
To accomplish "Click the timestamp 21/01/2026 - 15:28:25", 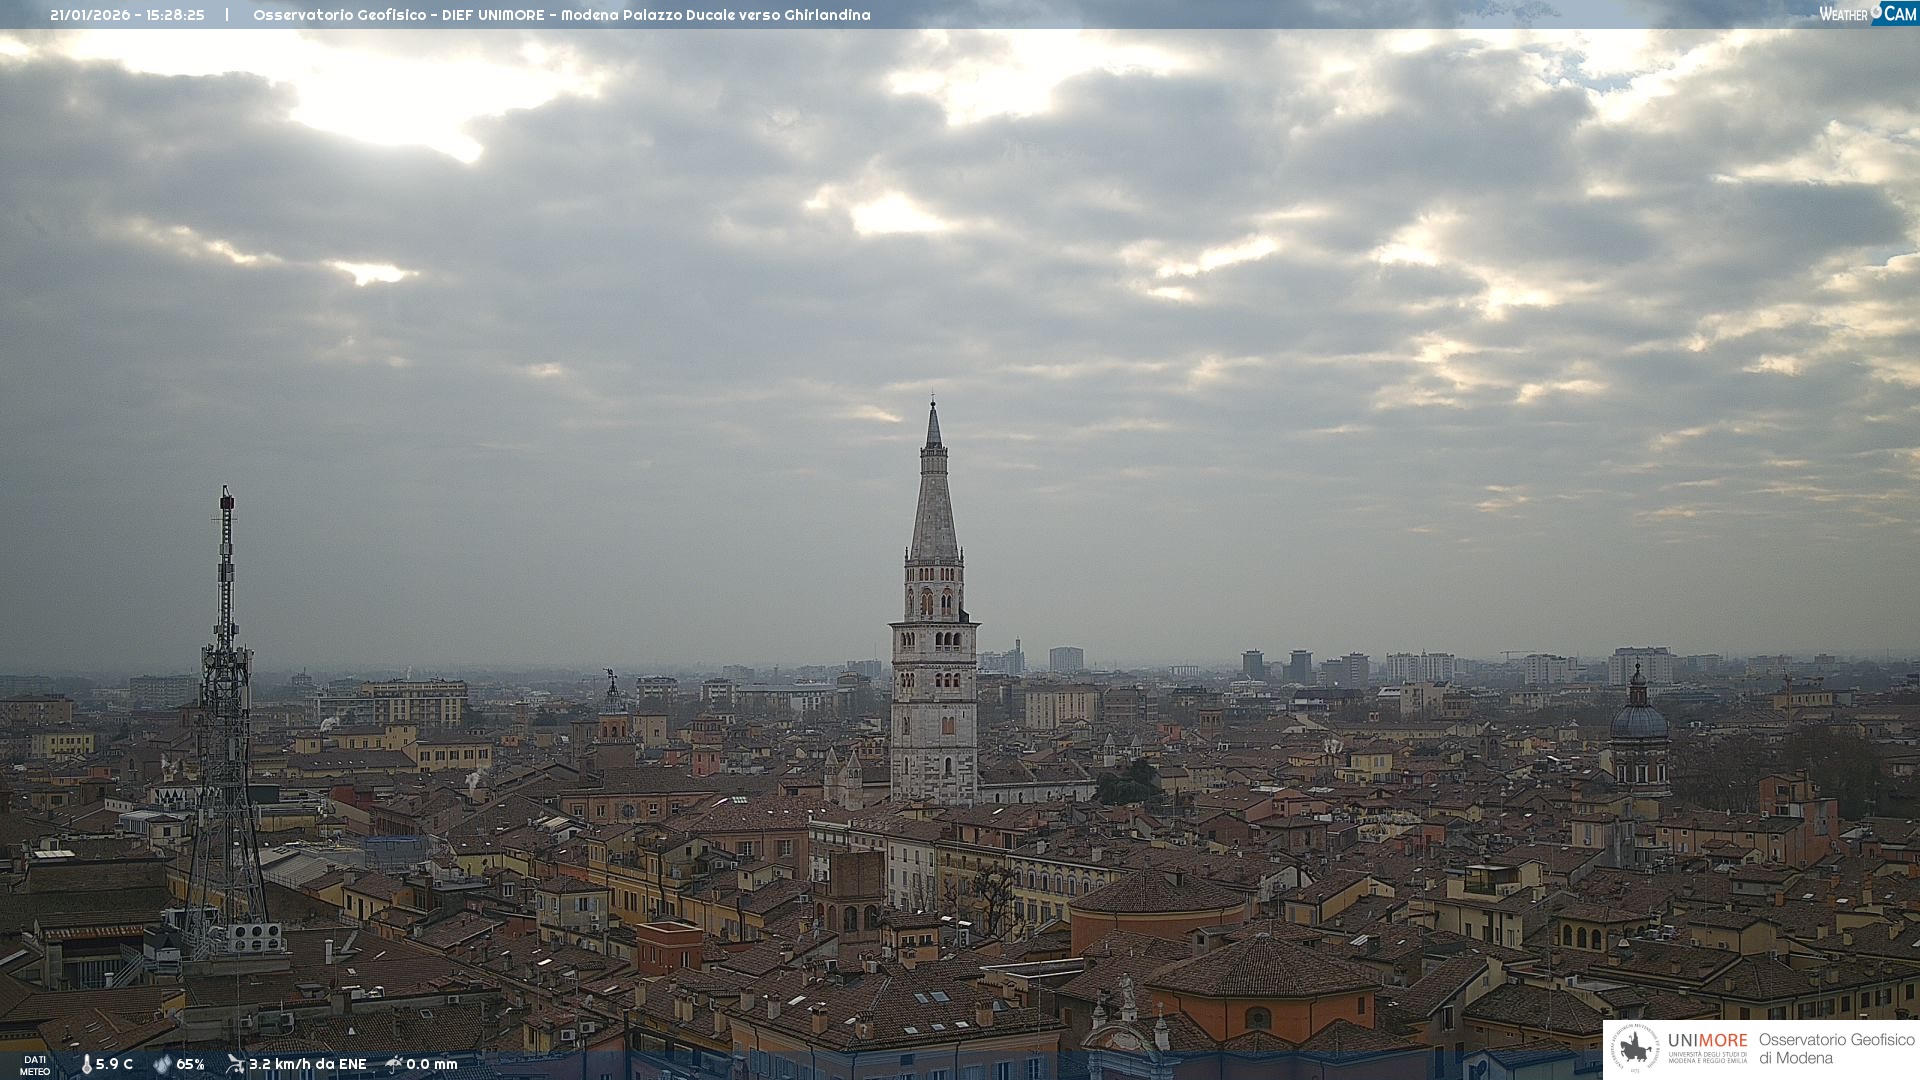I will 127,15.
